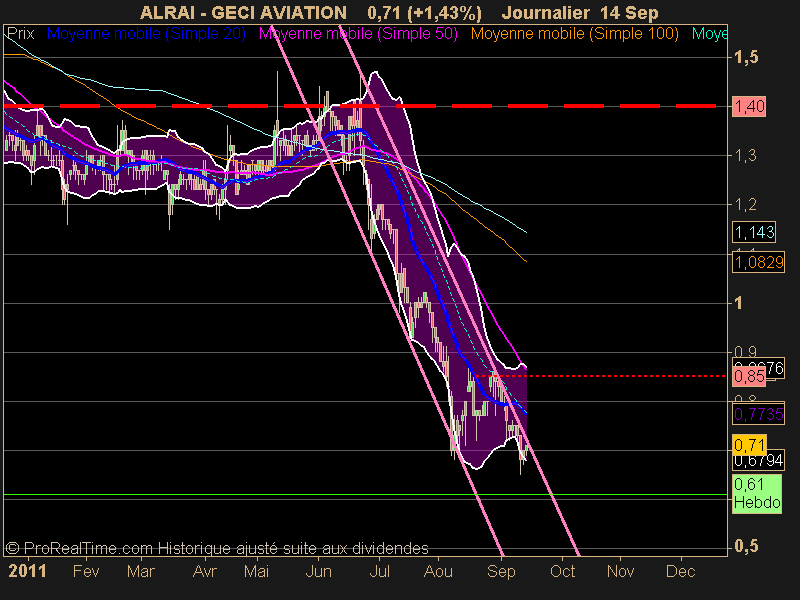Click the cyan "1,143" price tag
The width and height of the screenshot is (800, 600).
[754, 232]
